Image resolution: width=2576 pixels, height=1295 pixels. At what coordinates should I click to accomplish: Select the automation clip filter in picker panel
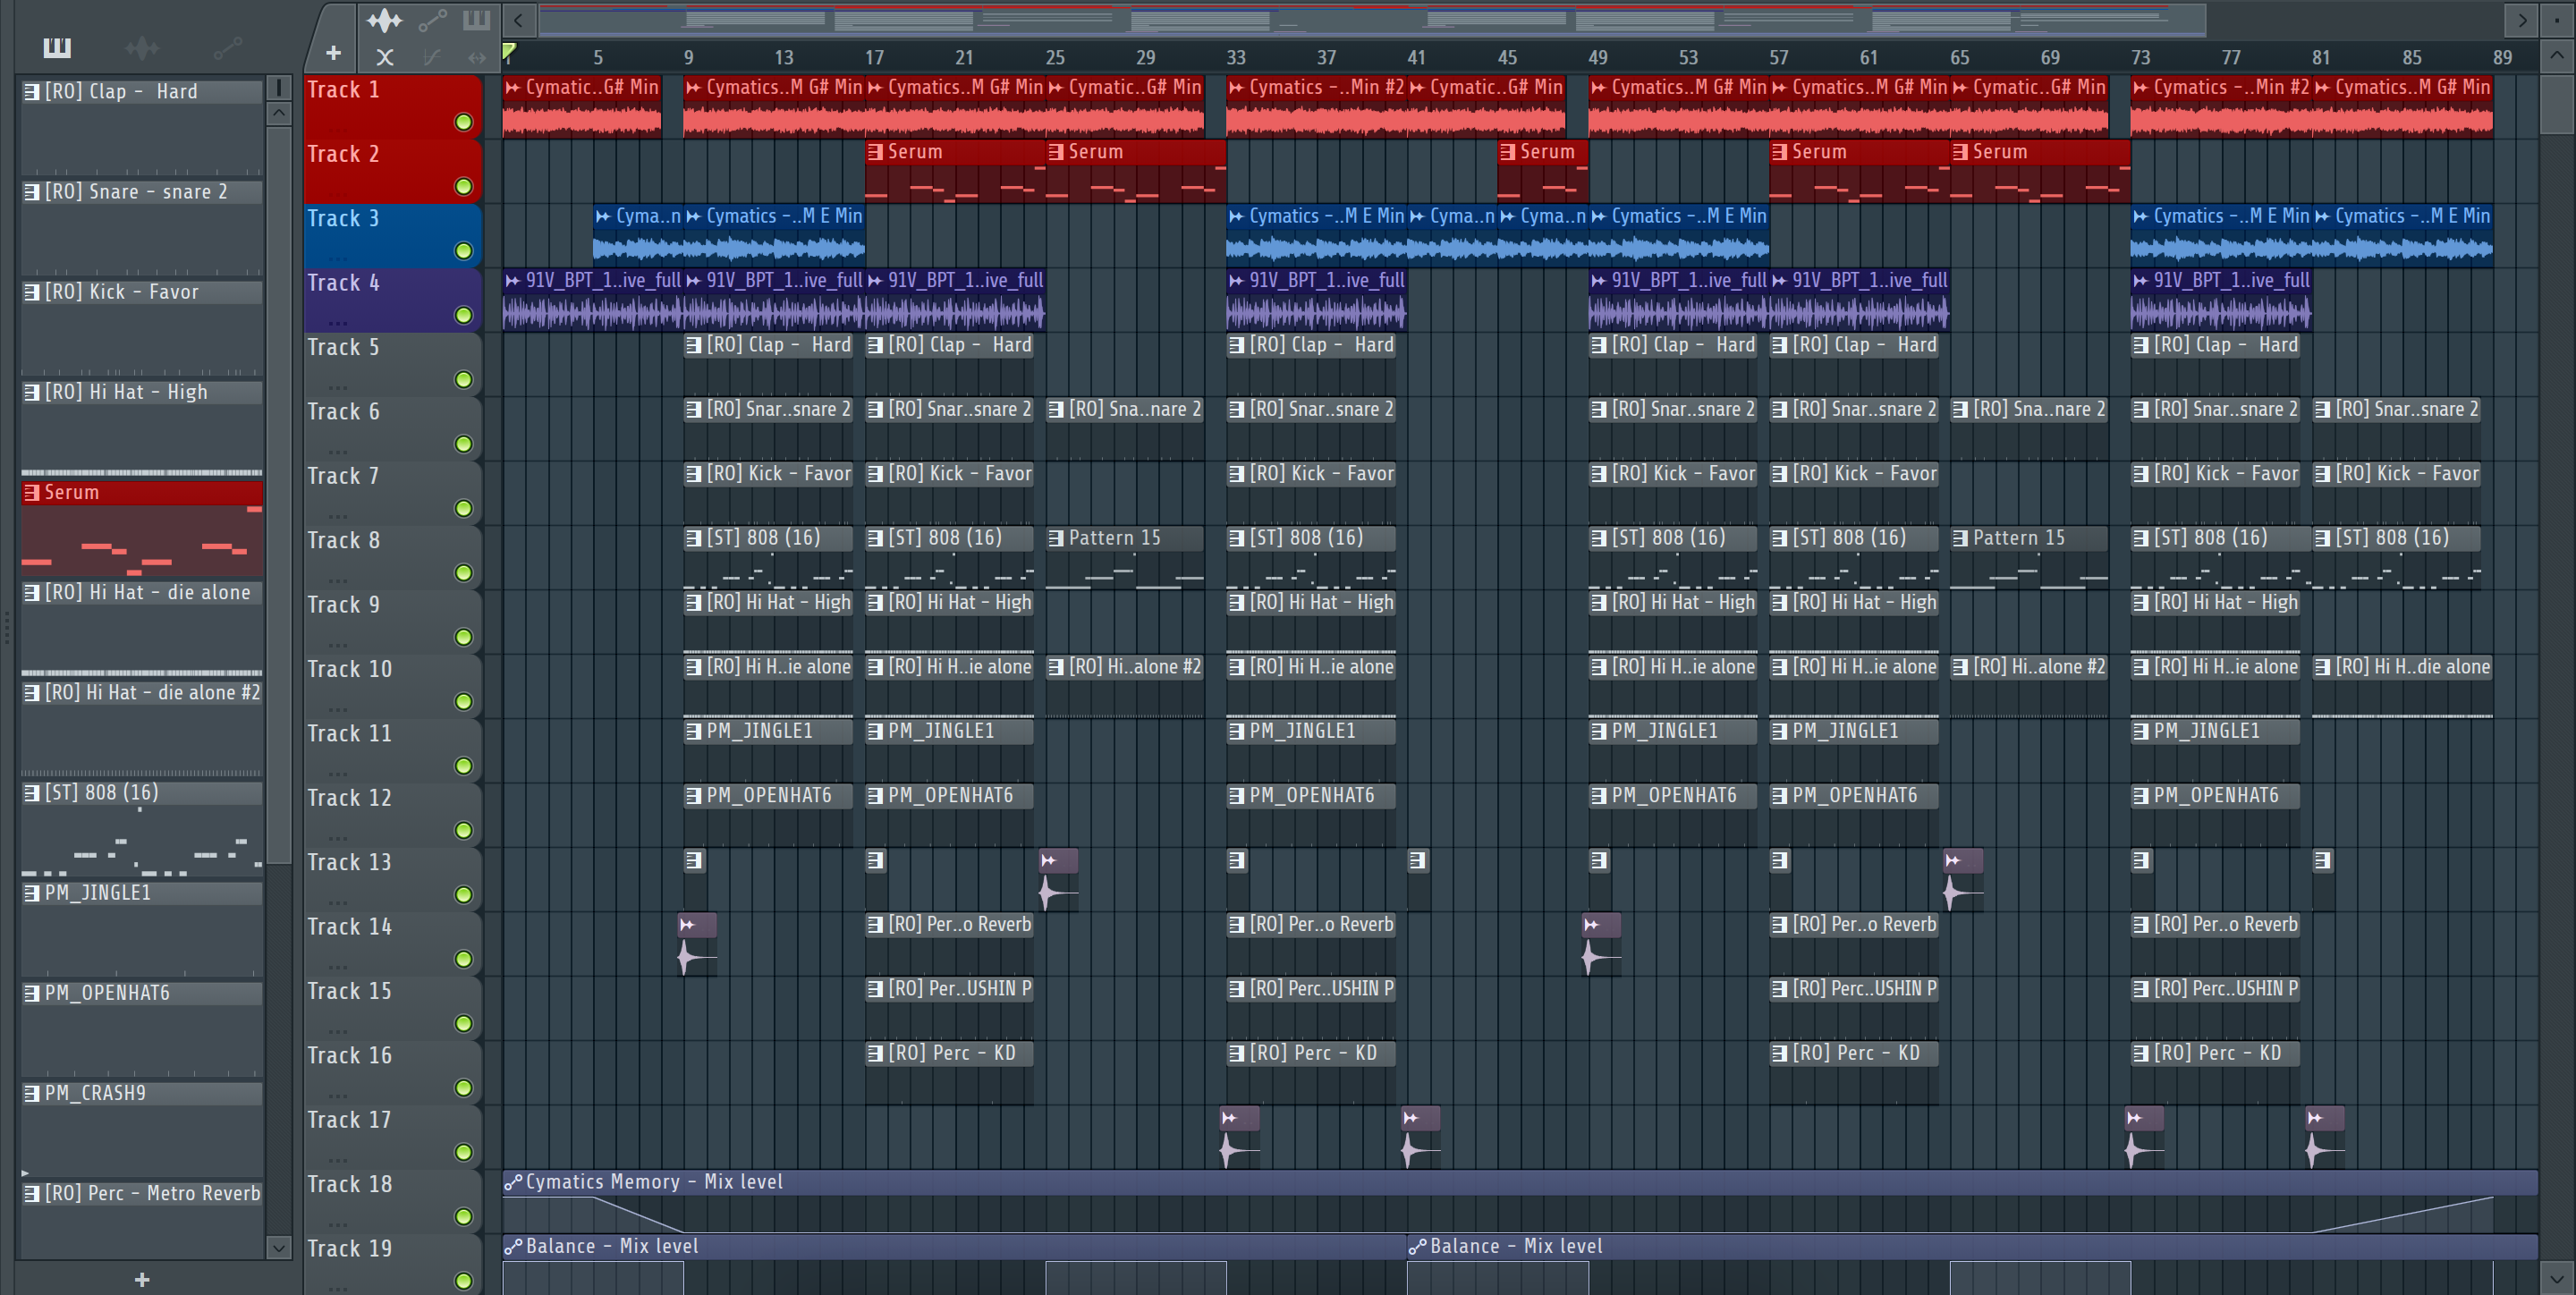[x=227, y=47]
